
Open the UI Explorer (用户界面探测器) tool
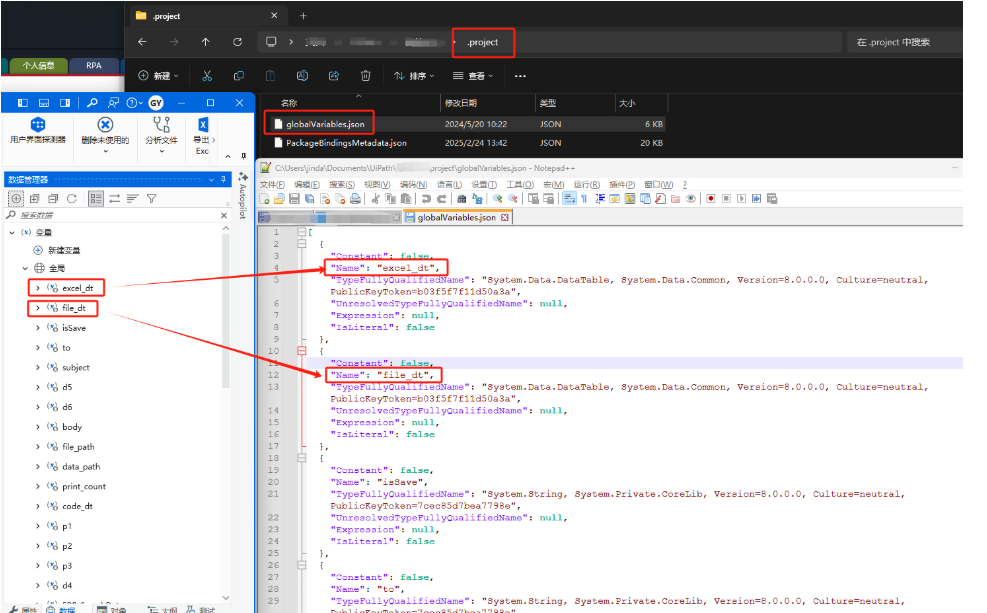(37, 125)
